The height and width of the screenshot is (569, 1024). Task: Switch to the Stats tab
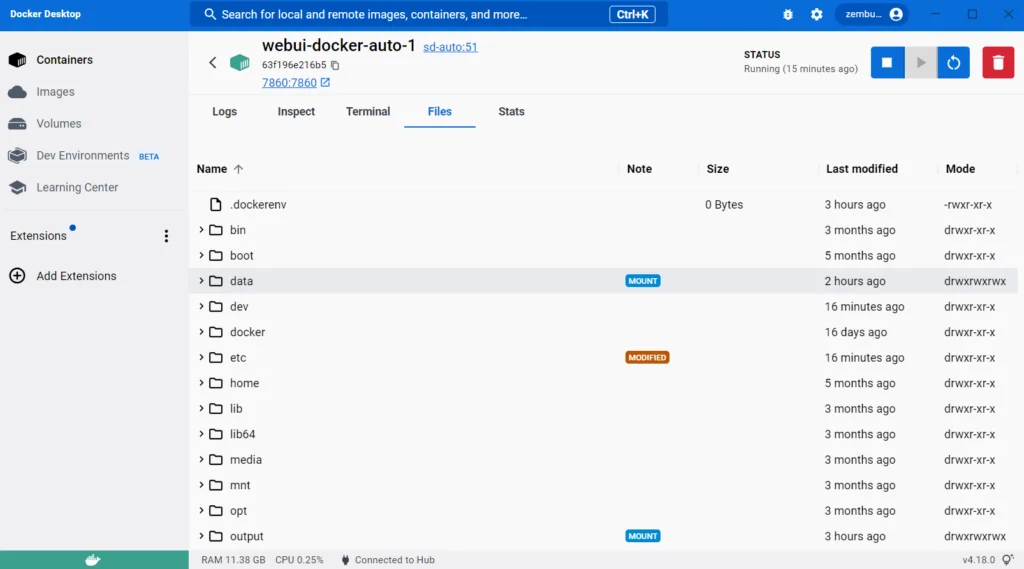(511, 112)
